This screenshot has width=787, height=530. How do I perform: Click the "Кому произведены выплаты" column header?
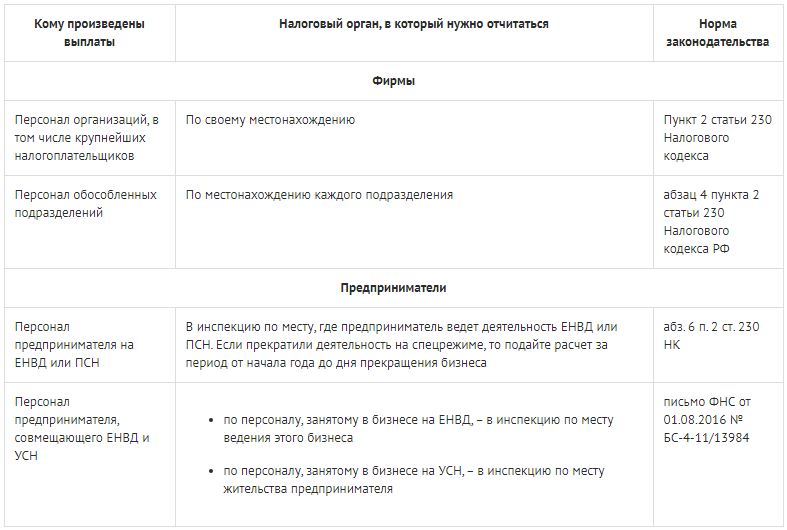89,33
